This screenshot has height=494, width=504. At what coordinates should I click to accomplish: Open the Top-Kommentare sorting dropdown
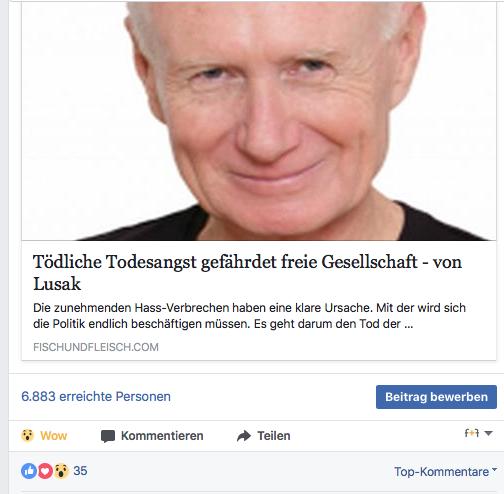(x=445, y=472)
